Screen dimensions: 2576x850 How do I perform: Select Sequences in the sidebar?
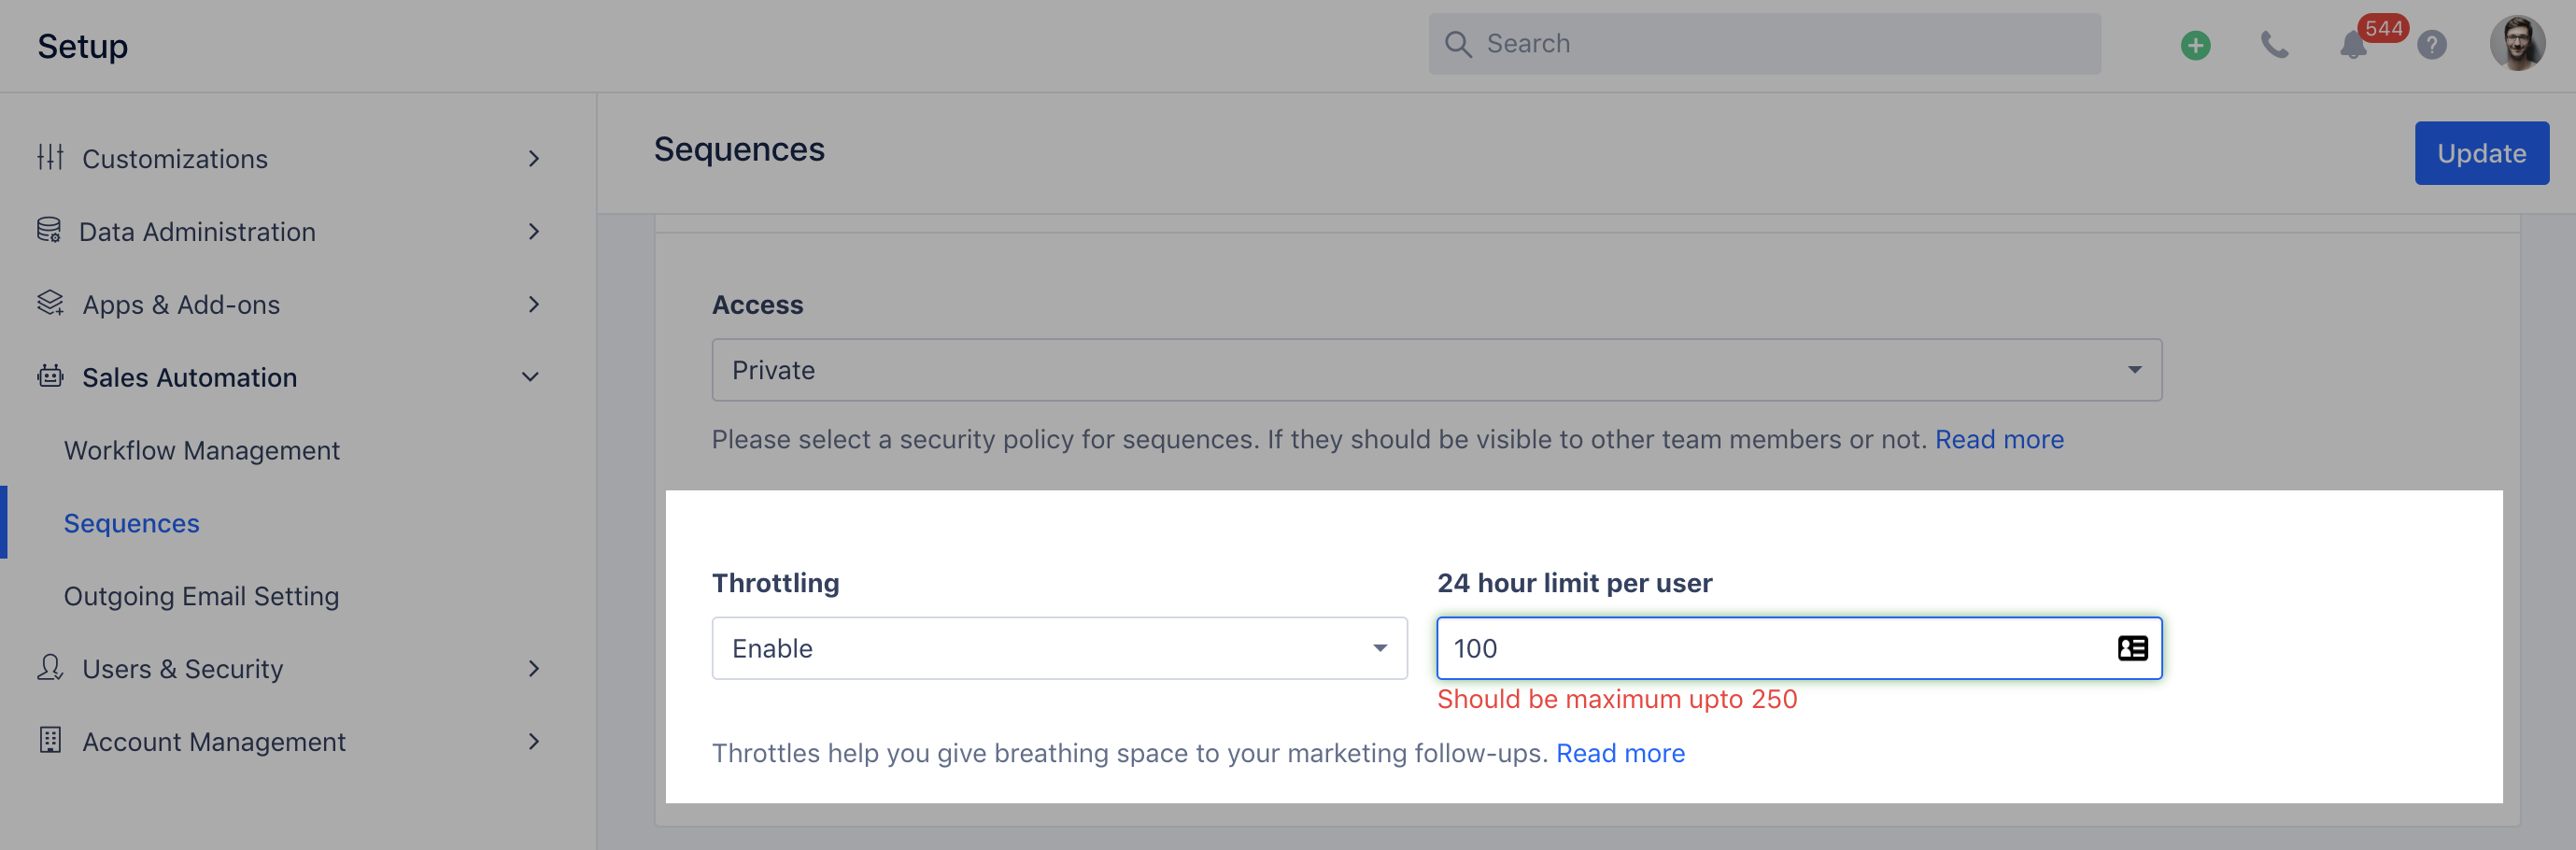tap(131, 523)
